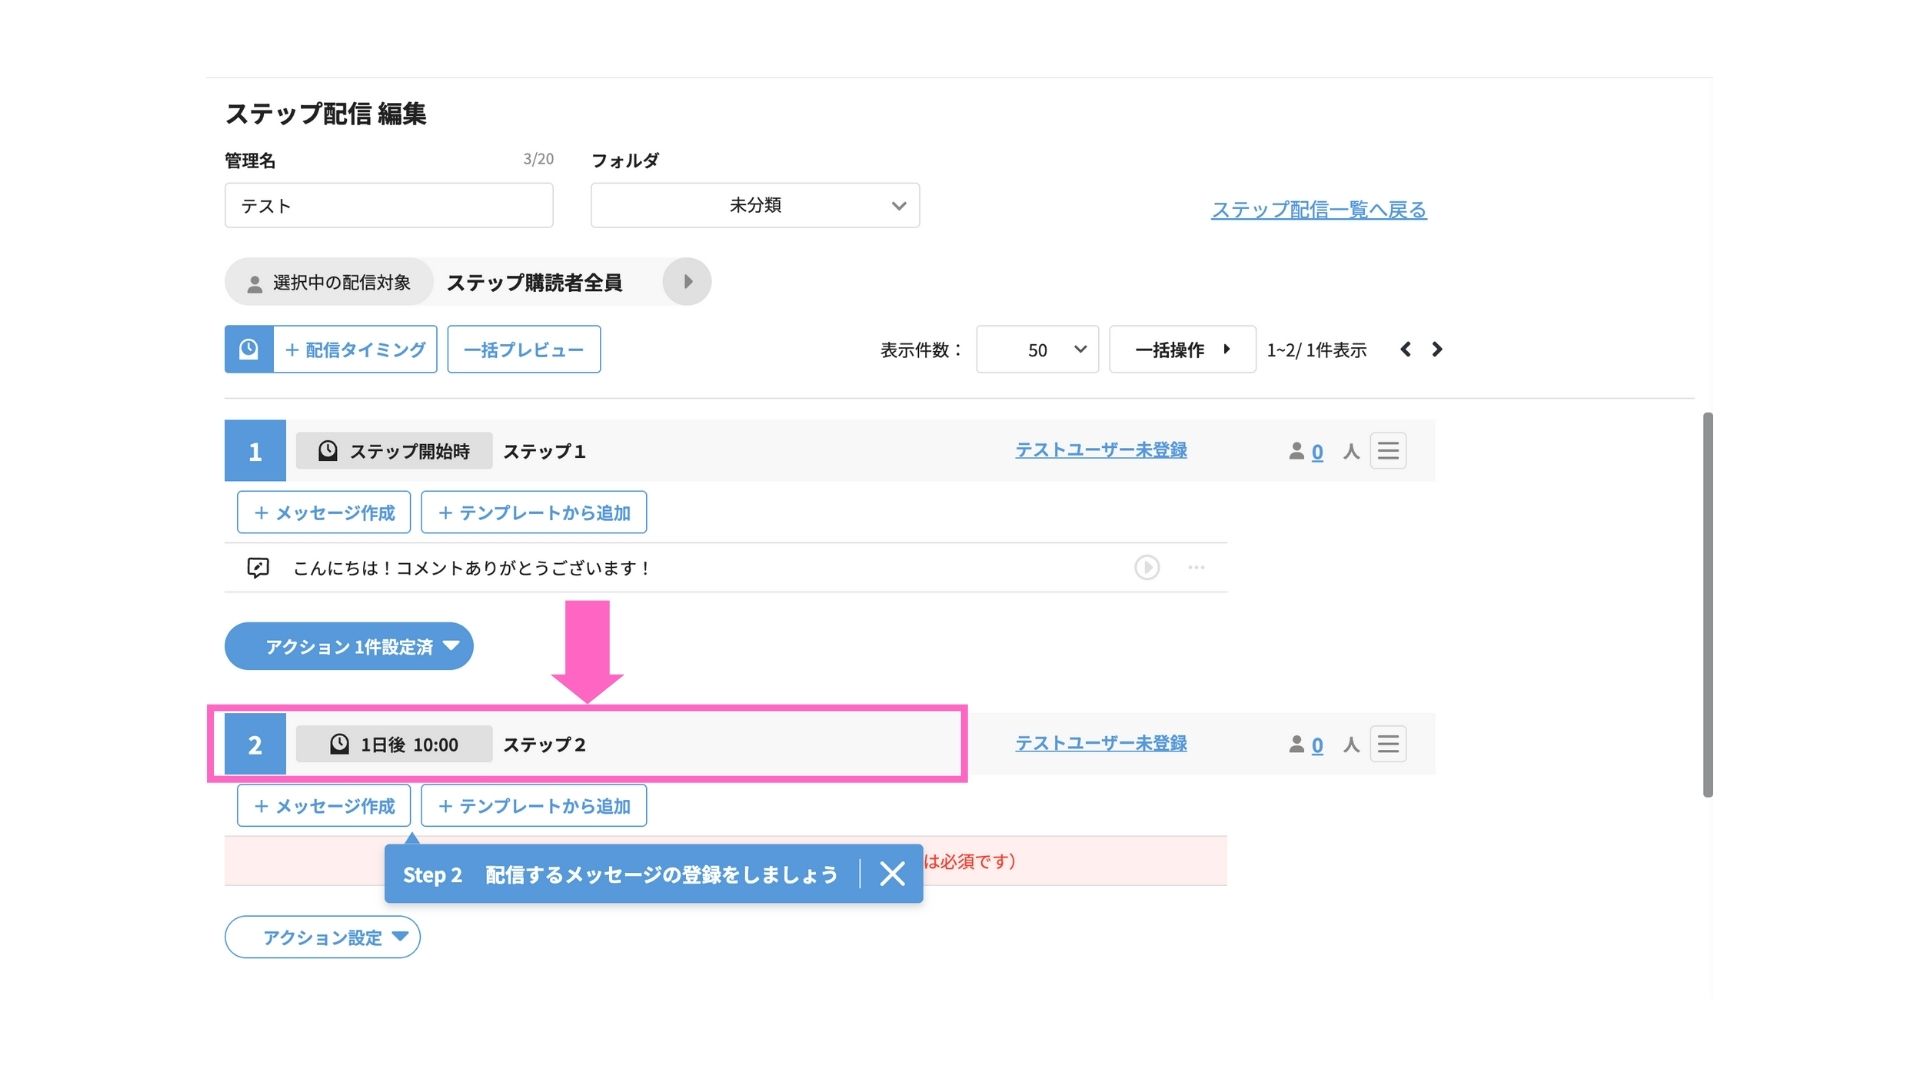Screen dimensions: 1920x1080
Task: Follow ステップ配信一覧へ戻る link
Action: pyautogui.click(x=1319, y=210)
